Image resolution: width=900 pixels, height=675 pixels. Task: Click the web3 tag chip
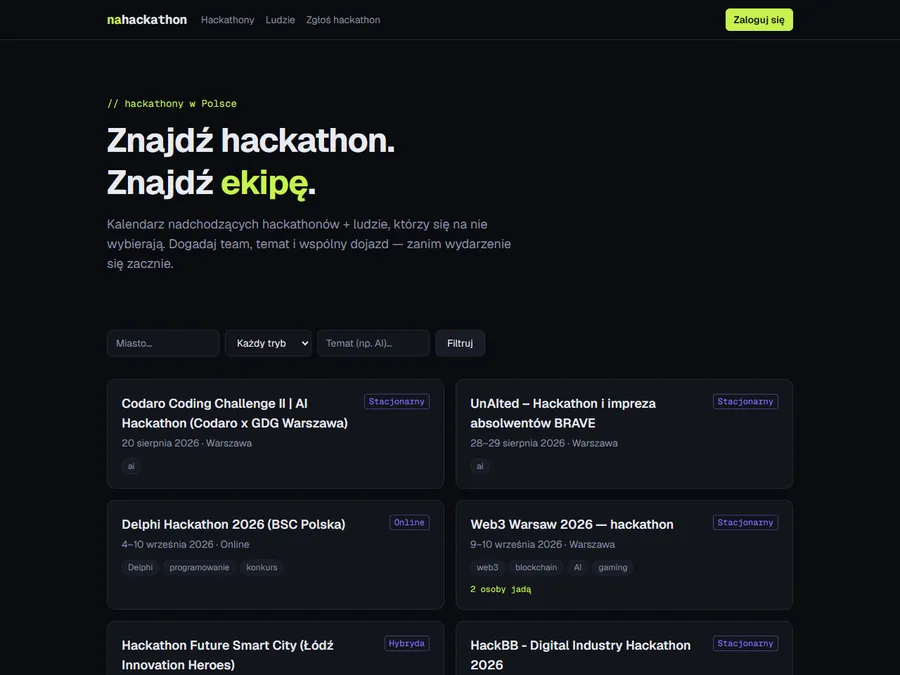pos(487,568)
